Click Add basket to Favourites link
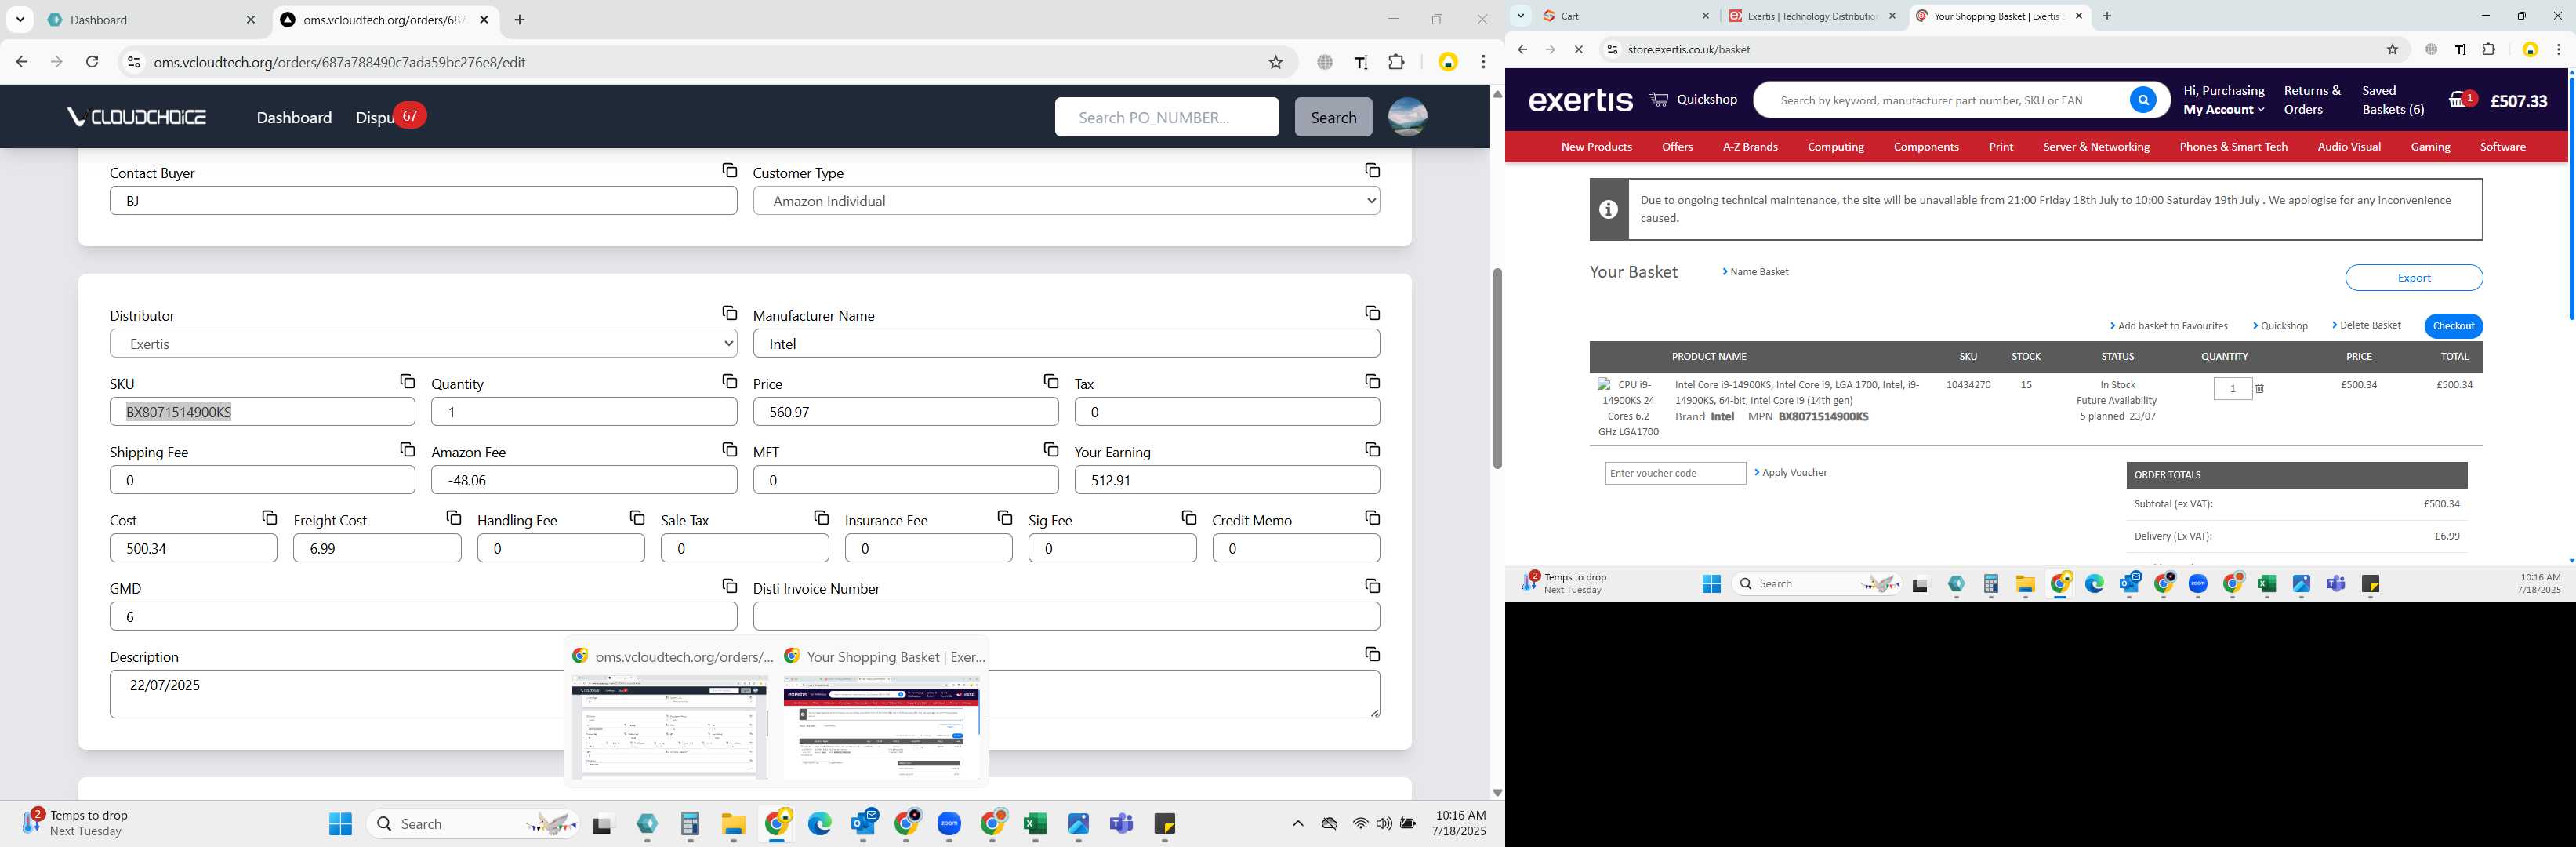2576x847 pixels. coord(2168,326)
